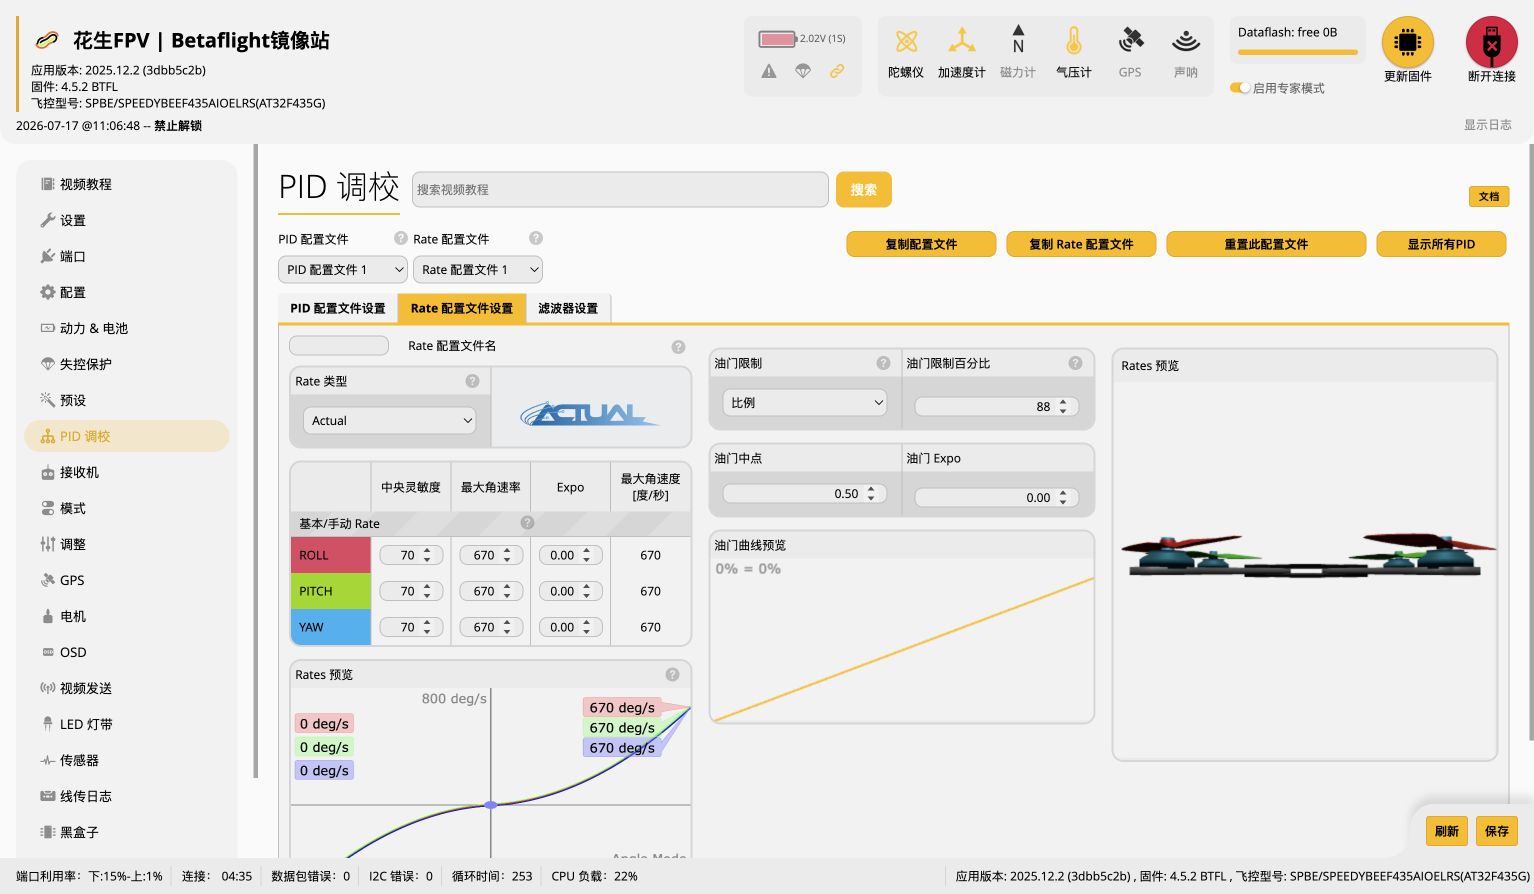Click the help icon next to 油门限制
Image resolution: width=1534 pixels, height=894 pixels.
coord(883,363)
